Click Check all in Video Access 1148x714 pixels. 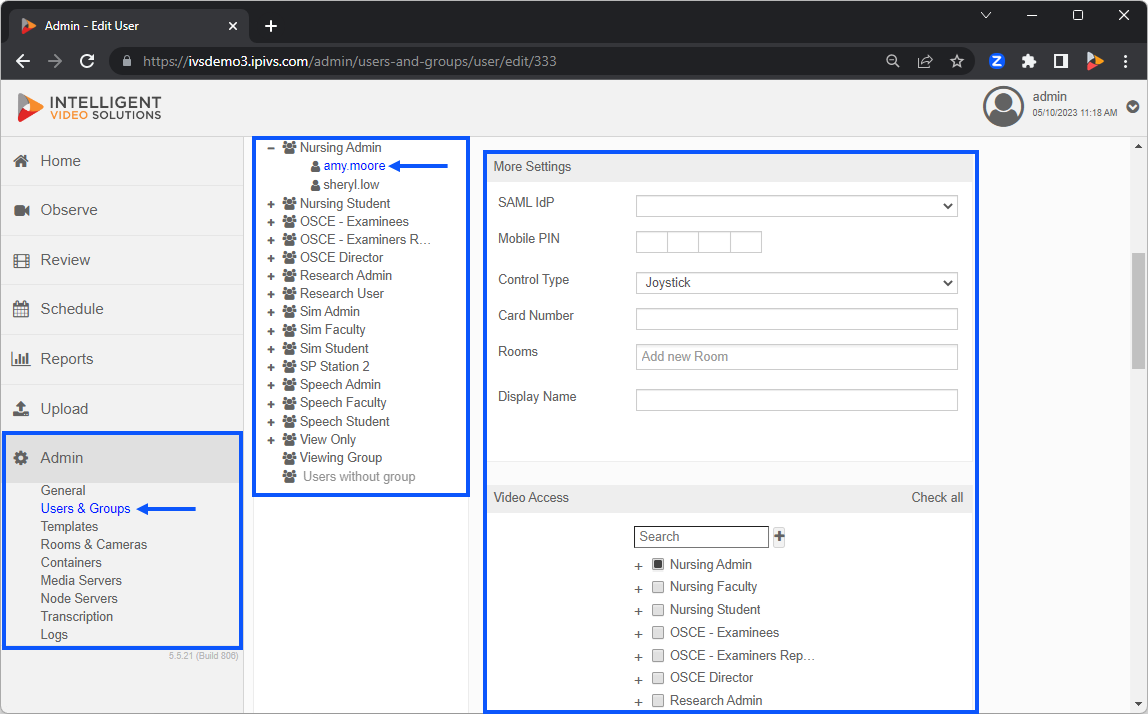937,498
